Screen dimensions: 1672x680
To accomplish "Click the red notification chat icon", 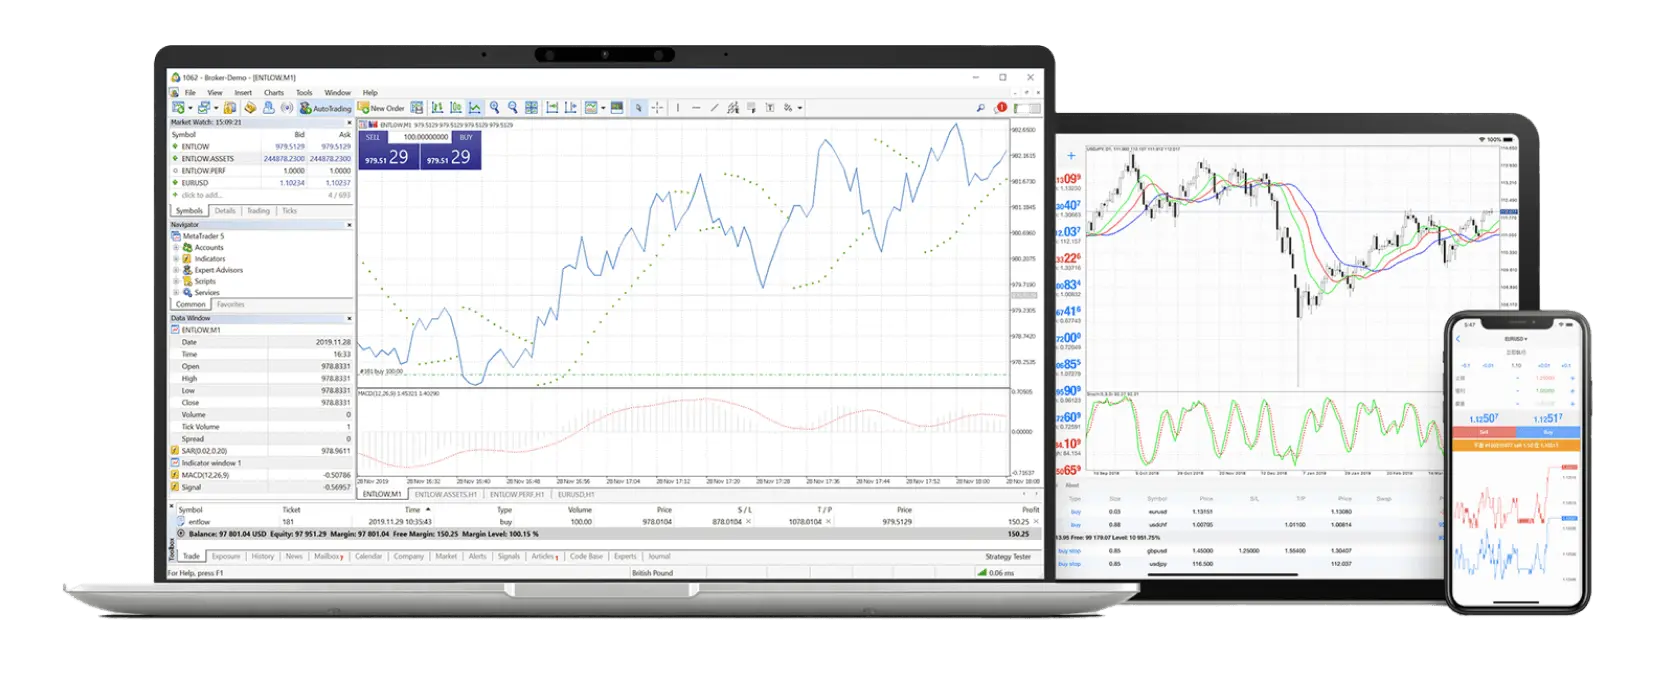I will click(x=1001, y=107).
